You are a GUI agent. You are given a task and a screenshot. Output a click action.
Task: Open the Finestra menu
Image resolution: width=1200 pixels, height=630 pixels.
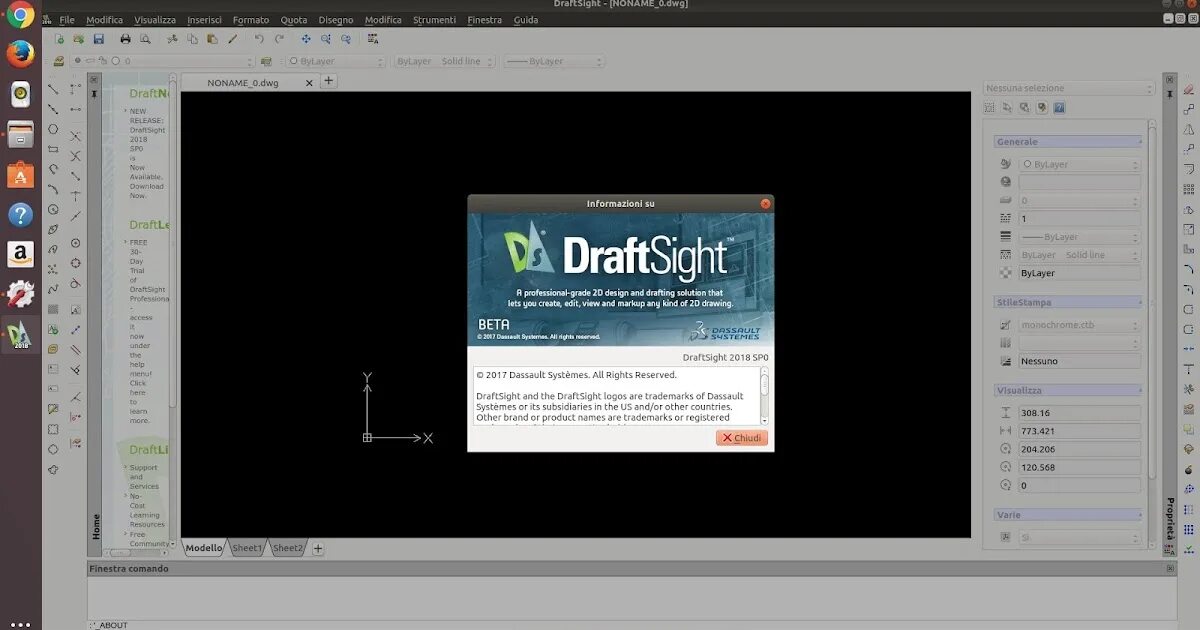click(x=484, y=20)
